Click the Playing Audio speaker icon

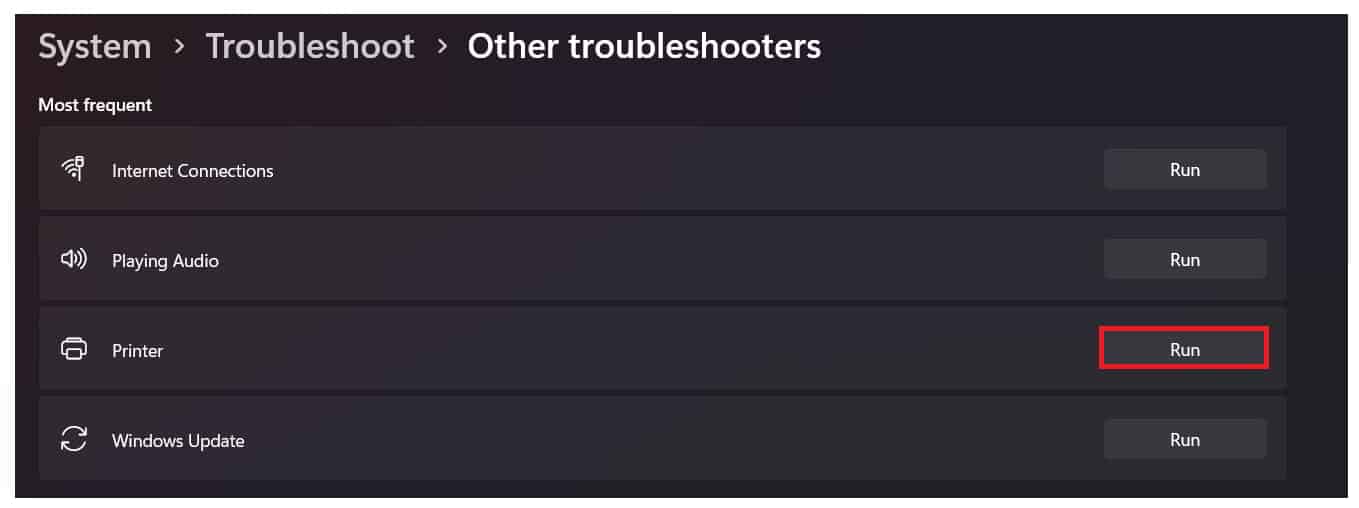tap(73, 260)
